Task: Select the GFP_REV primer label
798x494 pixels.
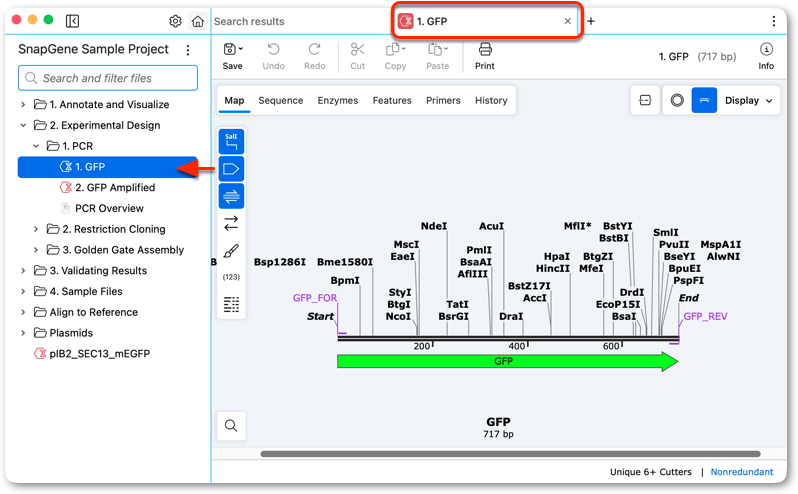Action: [x=705, y=316]
